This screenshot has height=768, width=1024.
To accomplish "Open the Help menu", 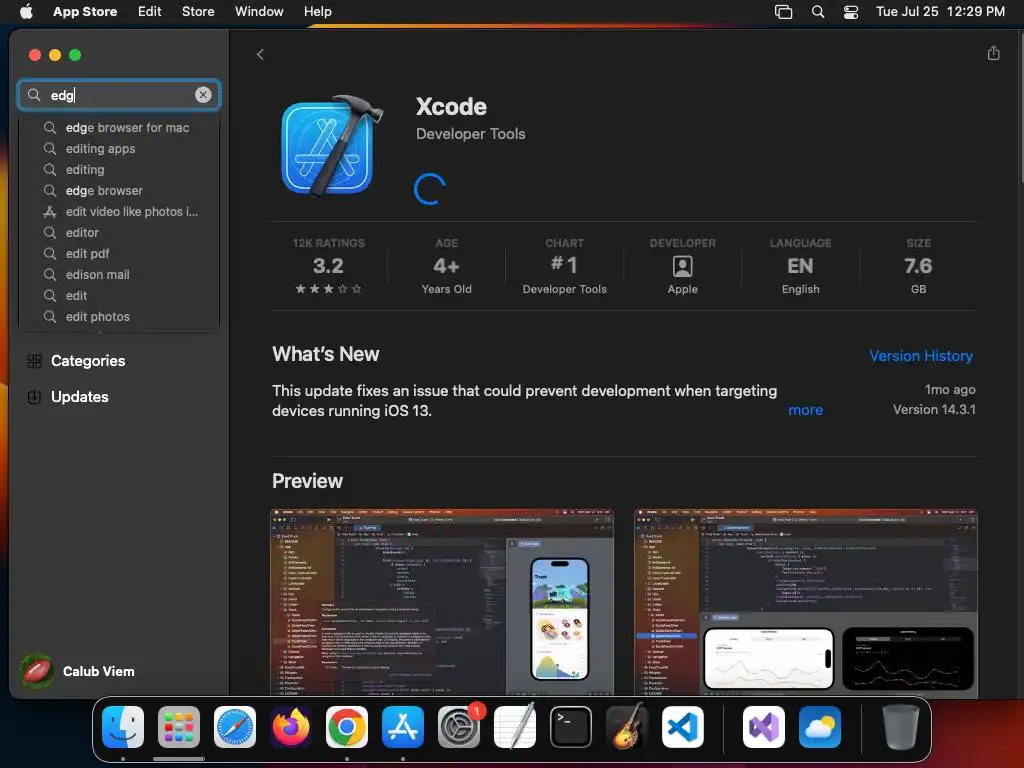I will 317,11.
